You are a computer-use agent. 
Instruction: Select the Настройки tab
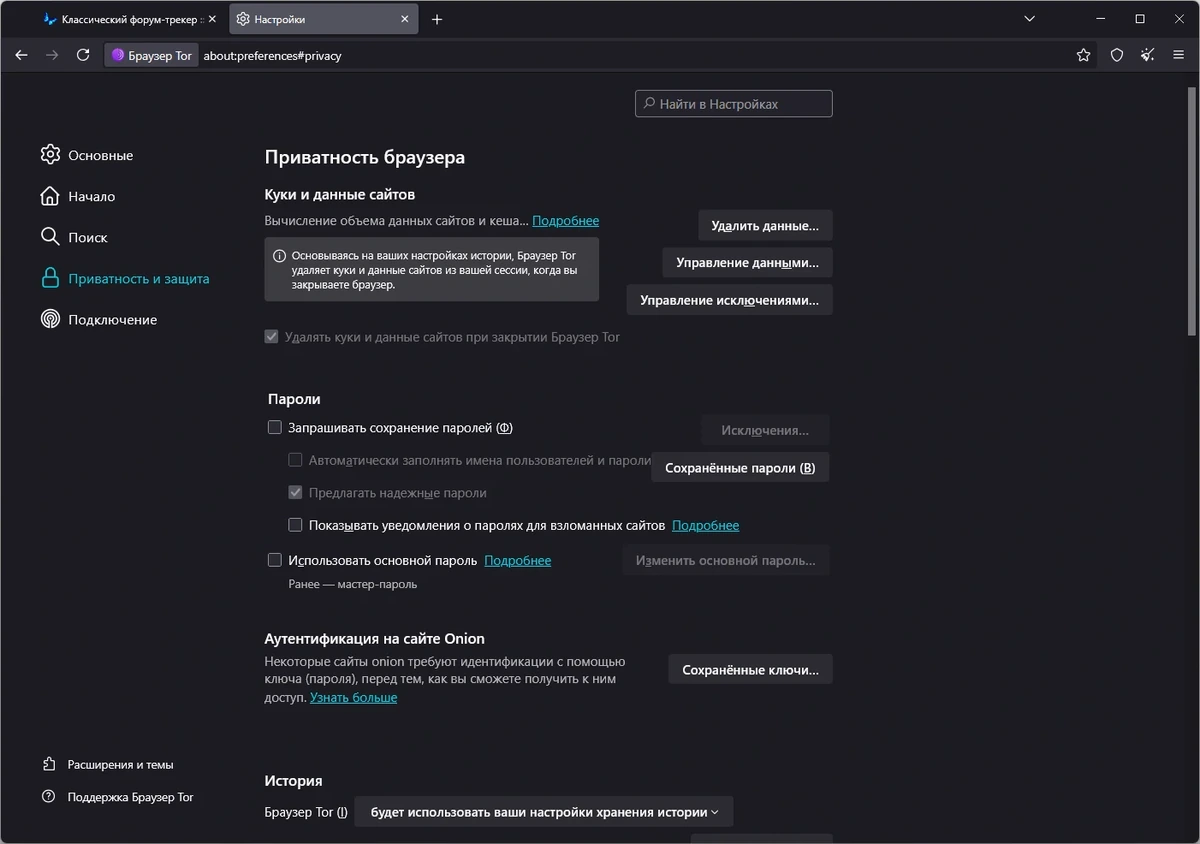(x=322, y=19)
